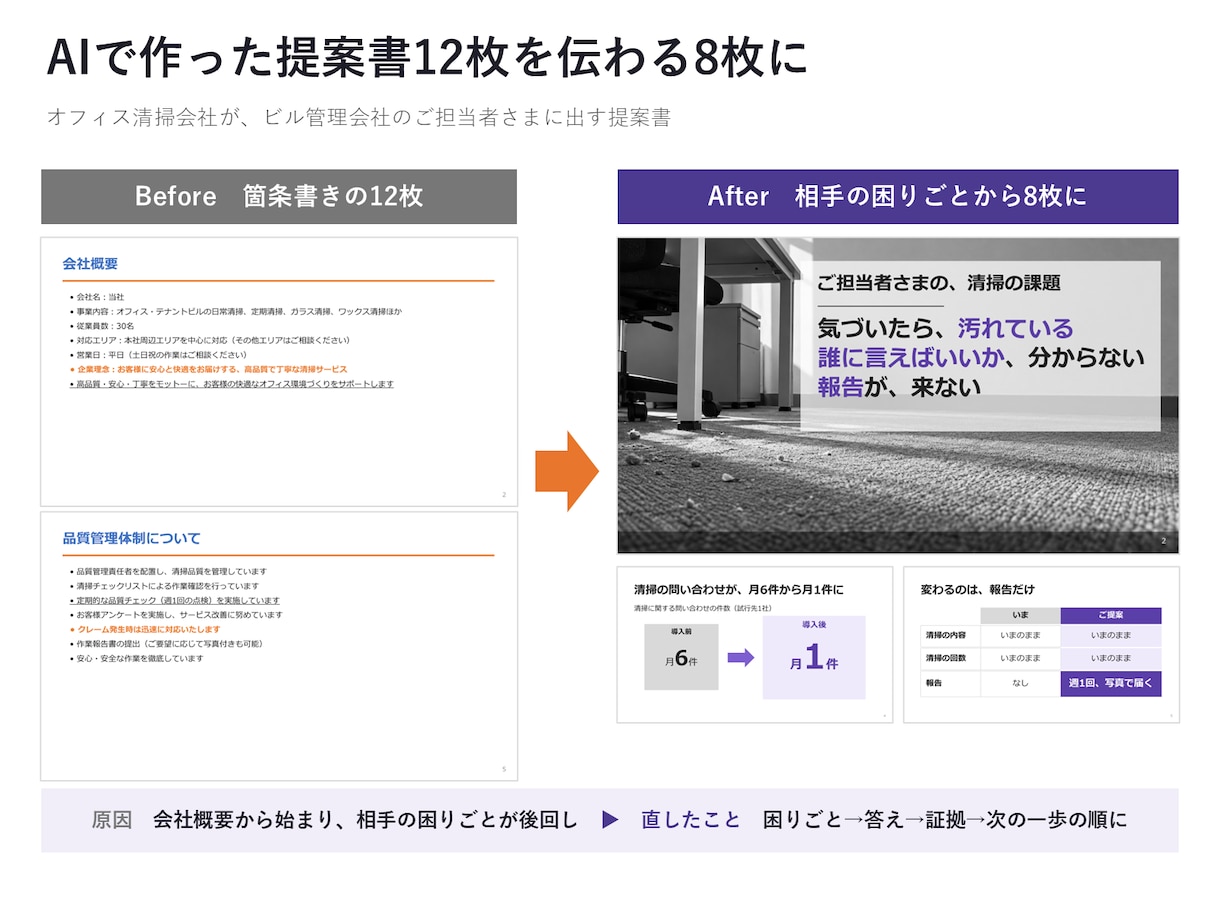The width and height of the screenshot is (1220, 915).
Task: Click the line '報告が、来ない'
Action: click(x=899, y=387)
